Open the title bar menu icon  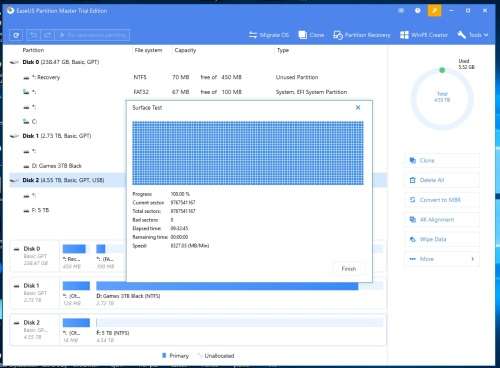(x=401, y=11)
